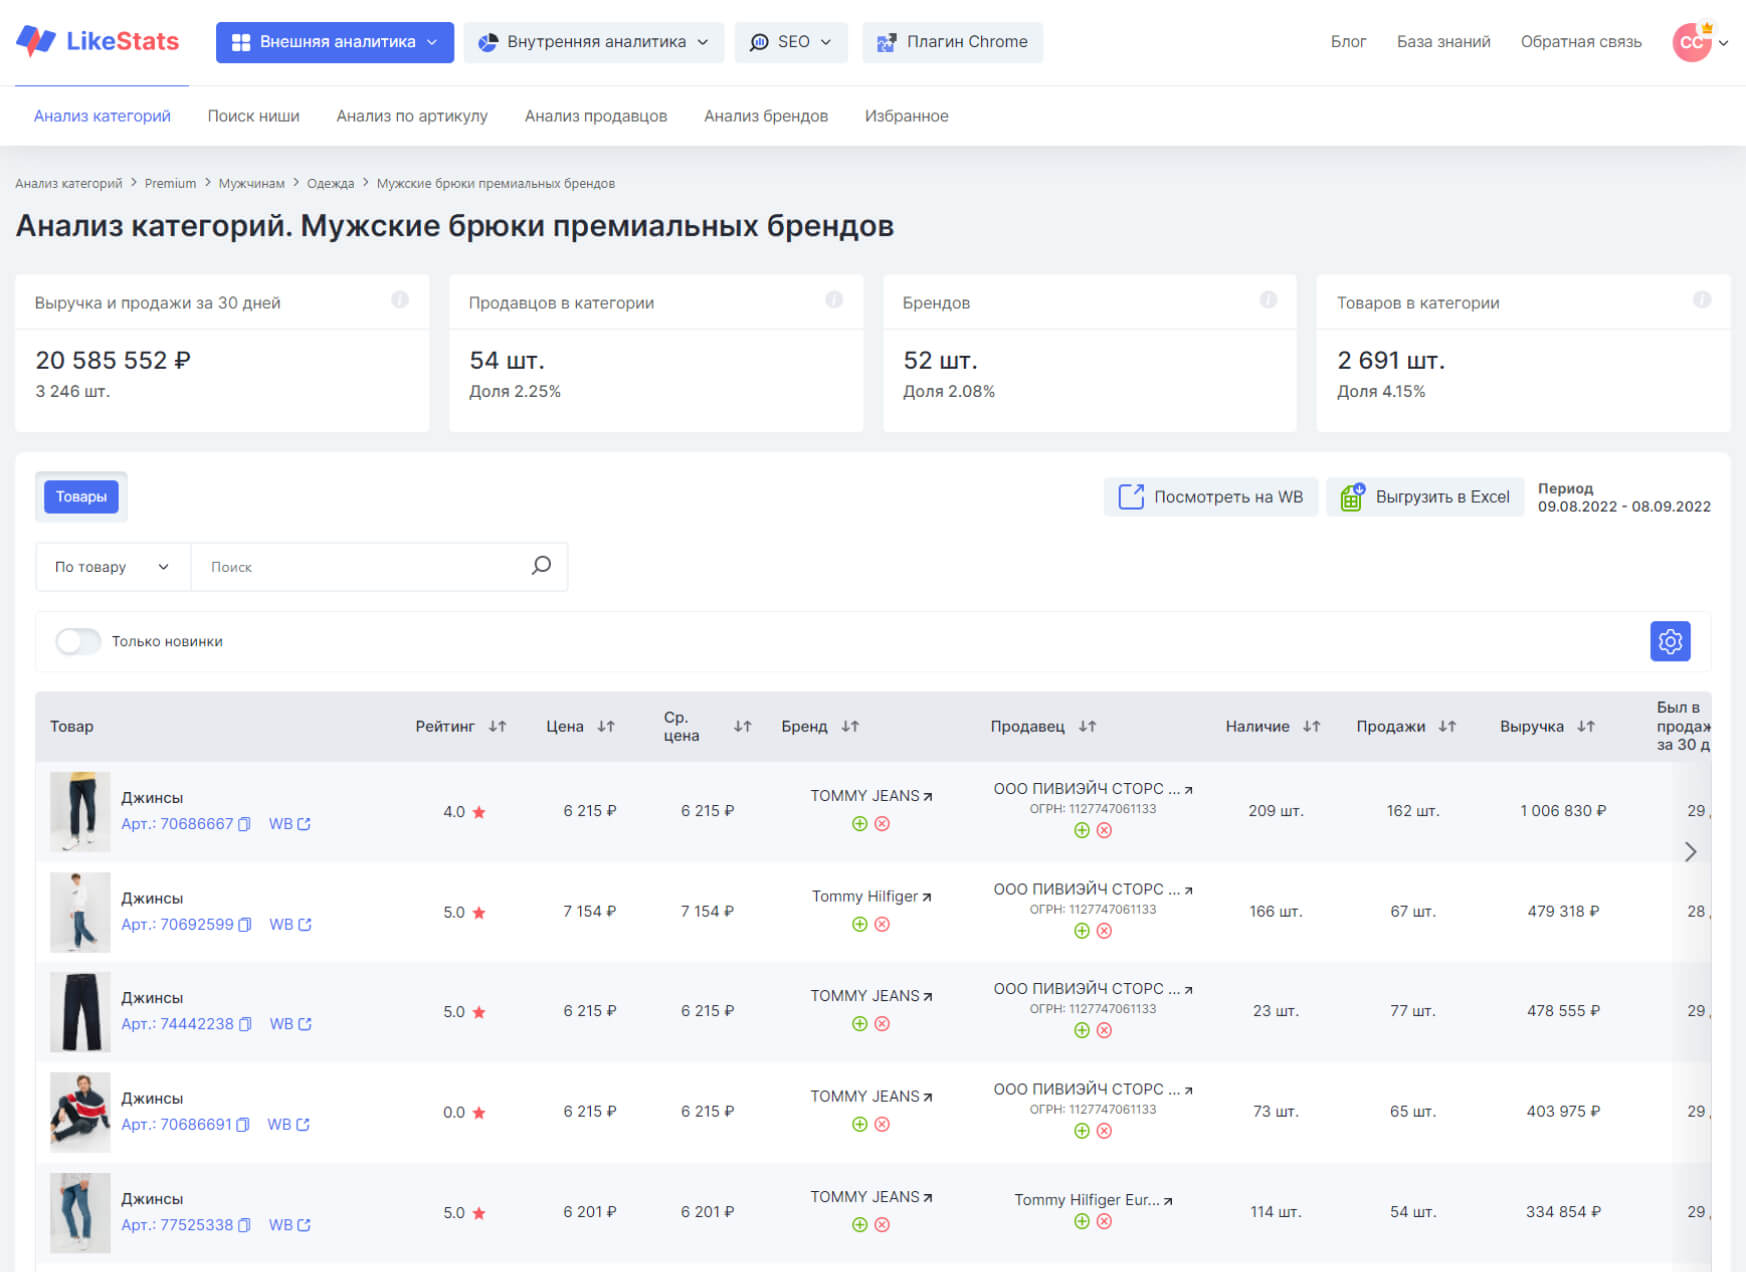The image size is (1746, 1272).
Task: Copy article number 70692599
Action: (245, 925)
